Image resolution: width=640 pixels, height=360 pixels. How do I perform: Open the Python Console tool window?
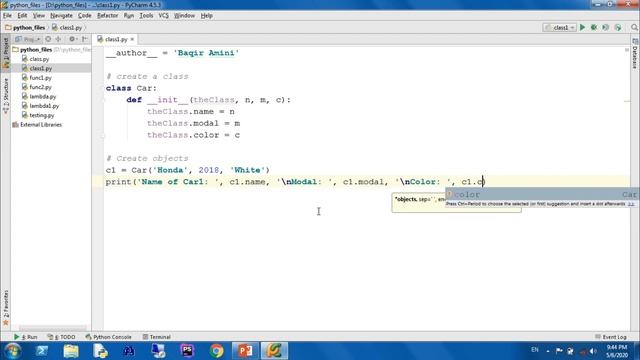[109, 337]
